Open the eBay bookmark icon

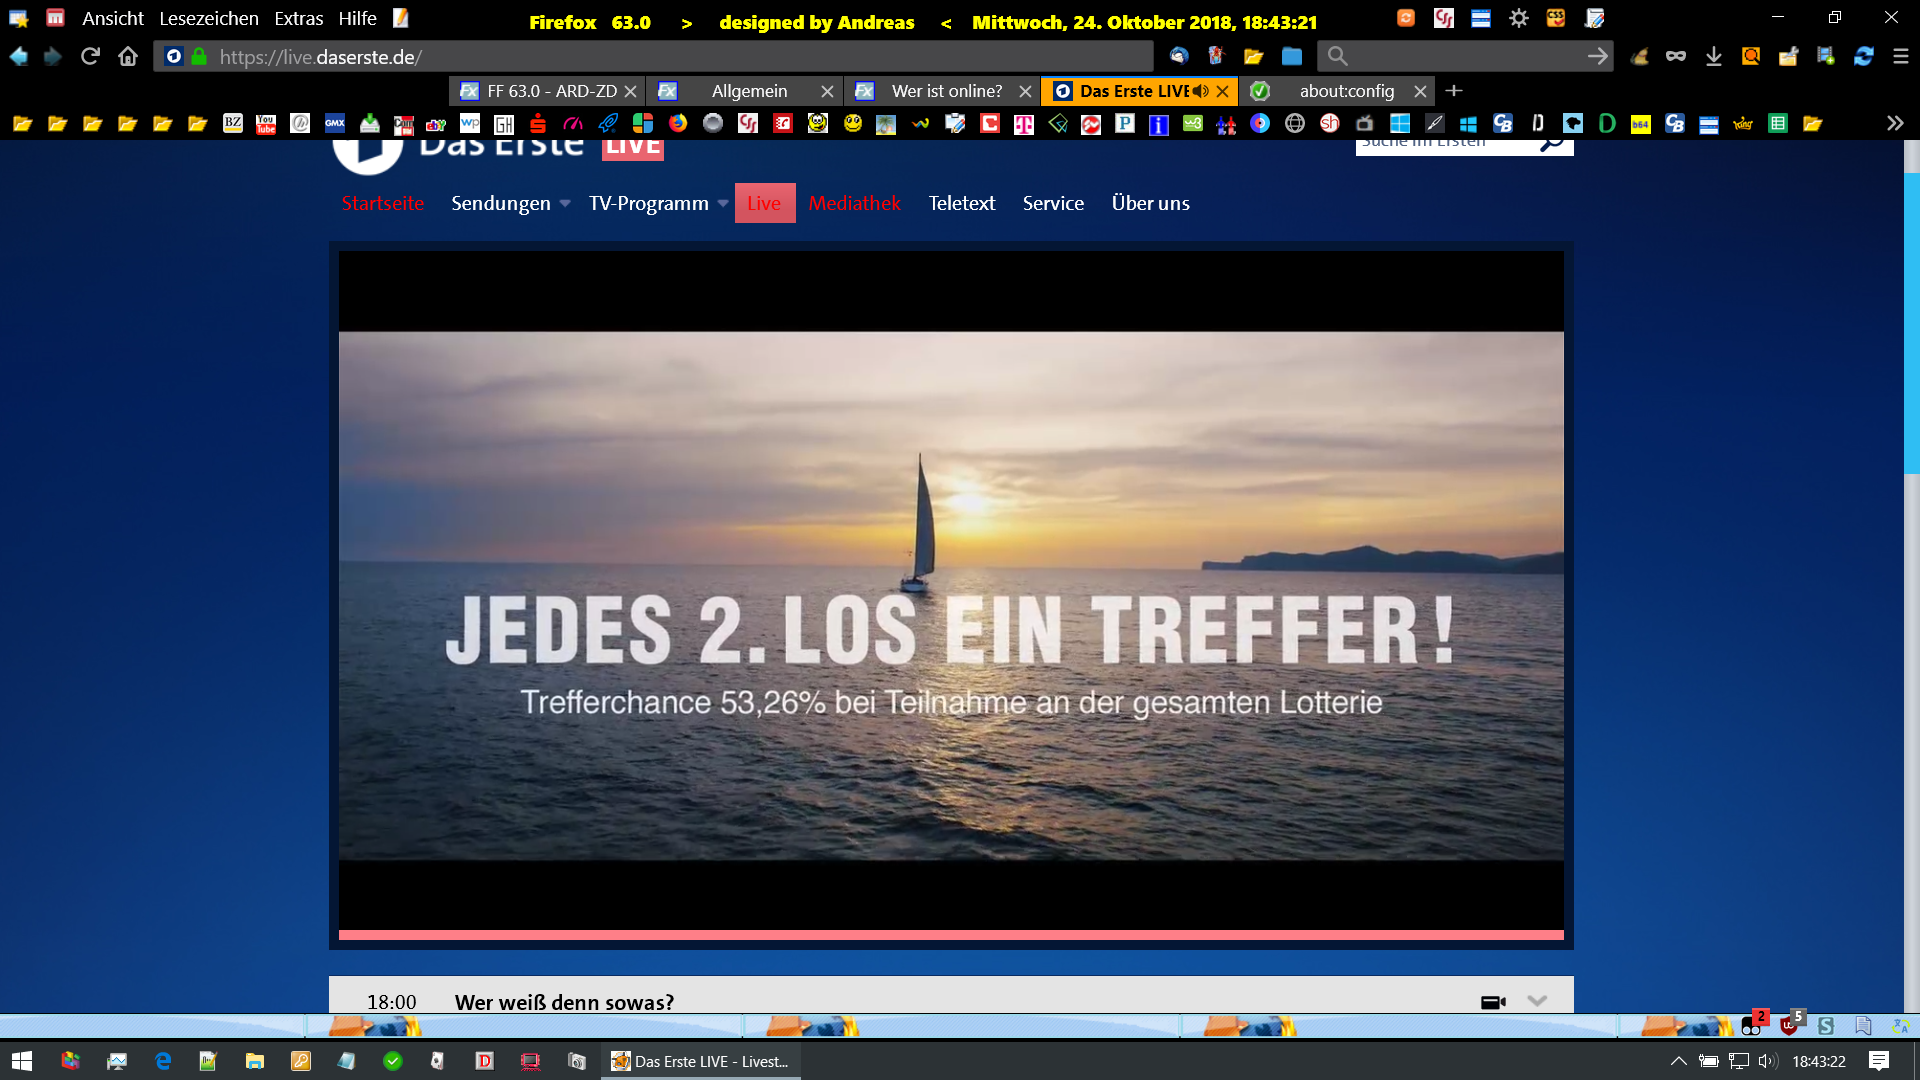coord(436,123)
